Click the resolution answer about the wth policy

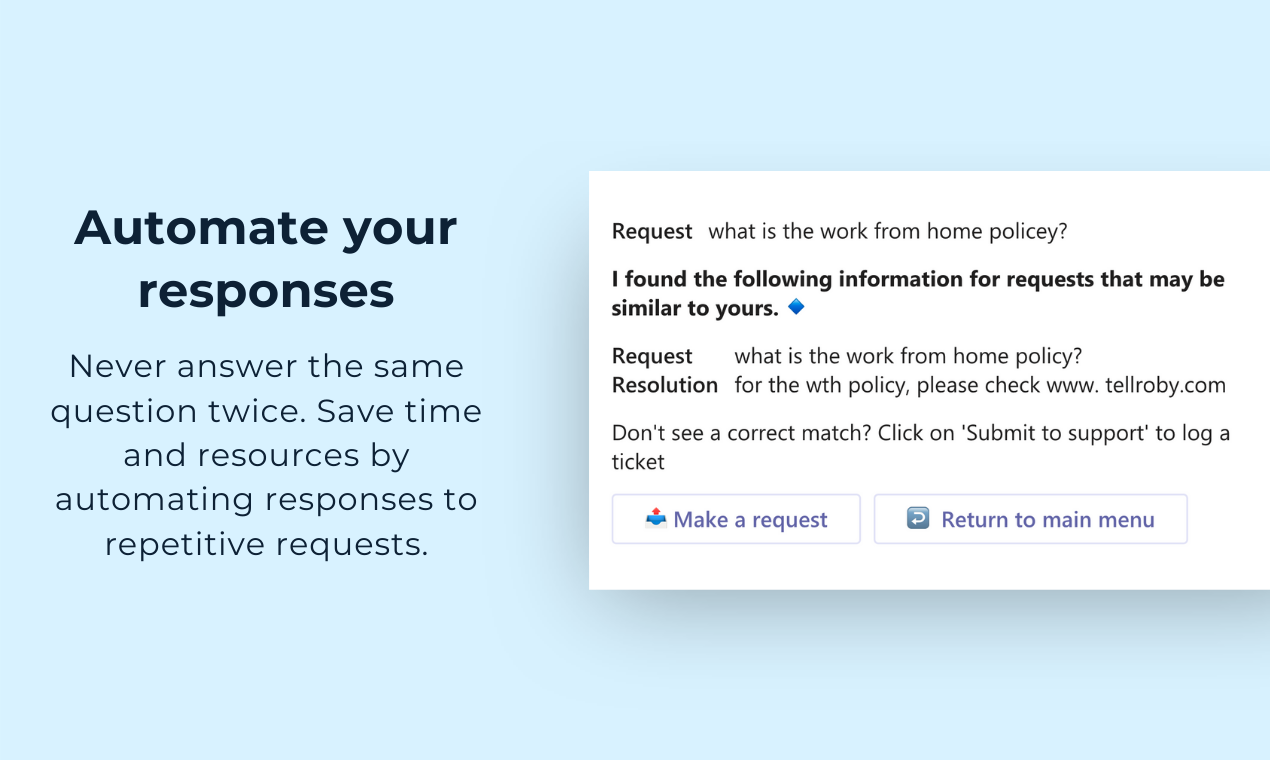tap(980, 385)
